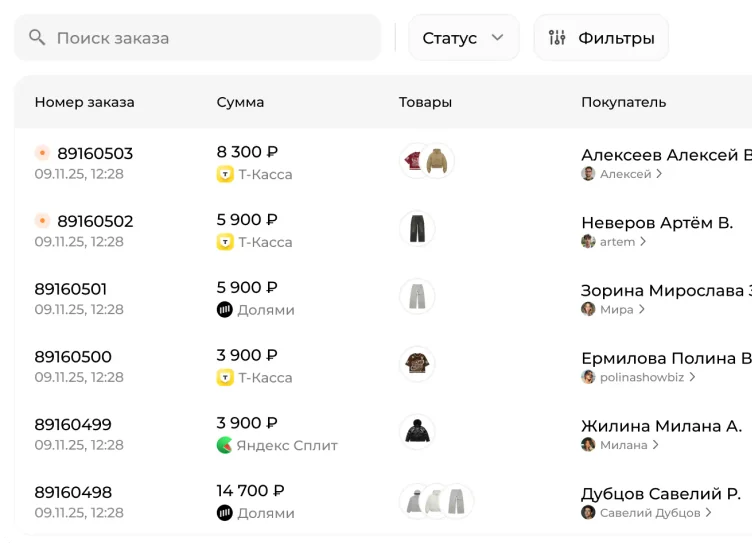Select order number 89160500
This screenshot has width=752, height=549.
coord(73,357)
